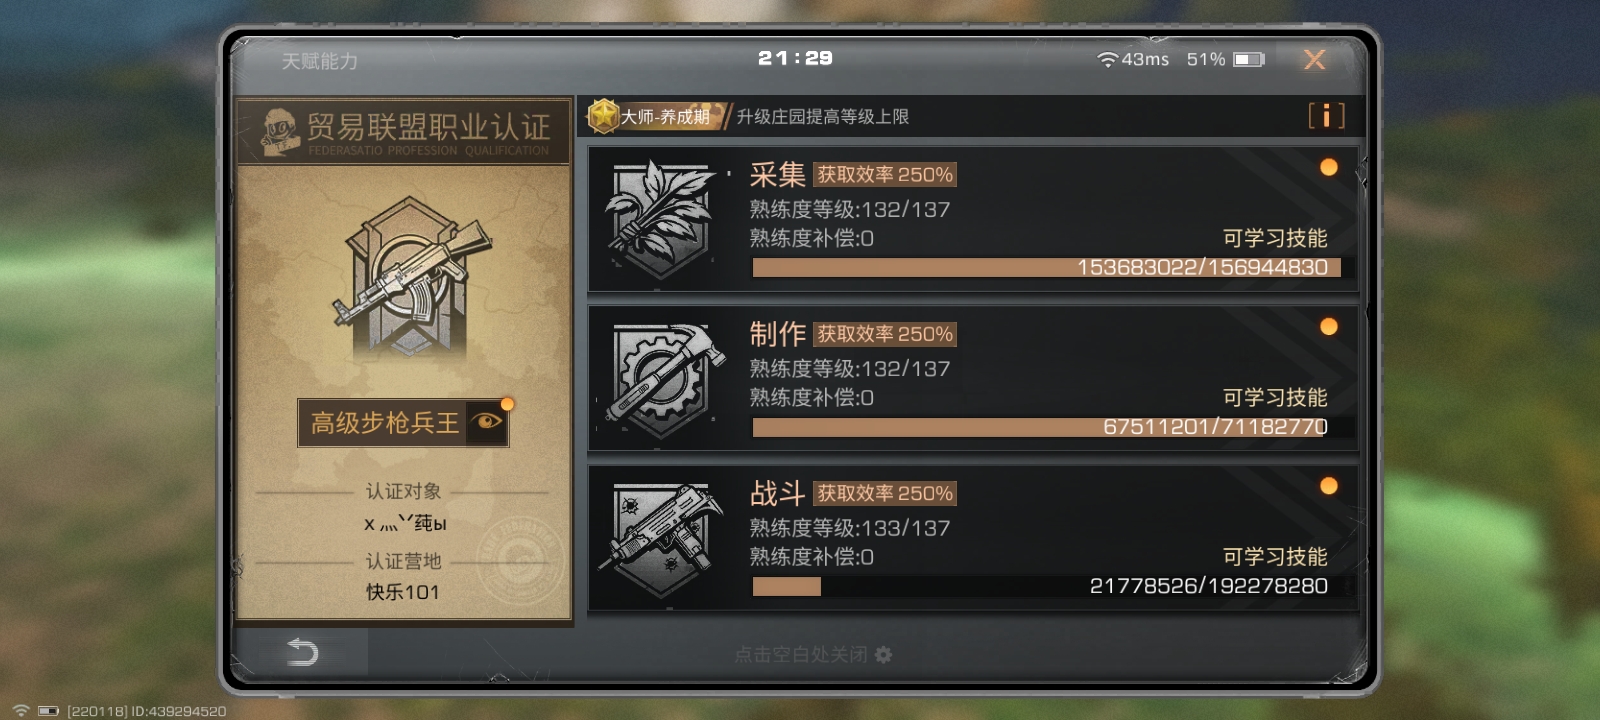The width and height of the screenshot is (1600, 720).
Task: Close the panel with the orange X
Action: 1314,60
